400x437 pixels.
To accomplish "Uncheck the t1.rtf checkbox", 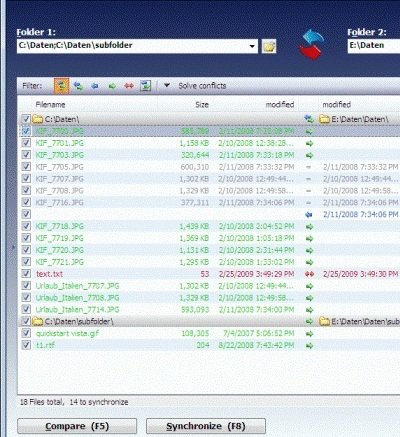I will 26,345.
